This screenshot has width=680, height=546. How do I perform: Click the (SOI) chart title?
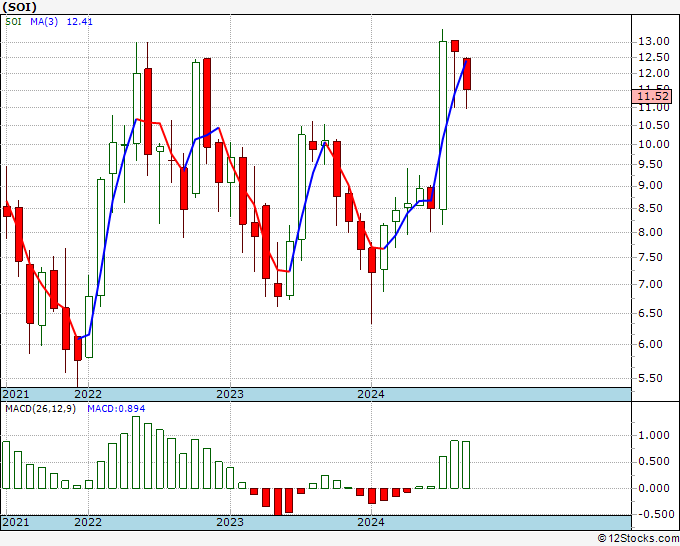point(20,7)
